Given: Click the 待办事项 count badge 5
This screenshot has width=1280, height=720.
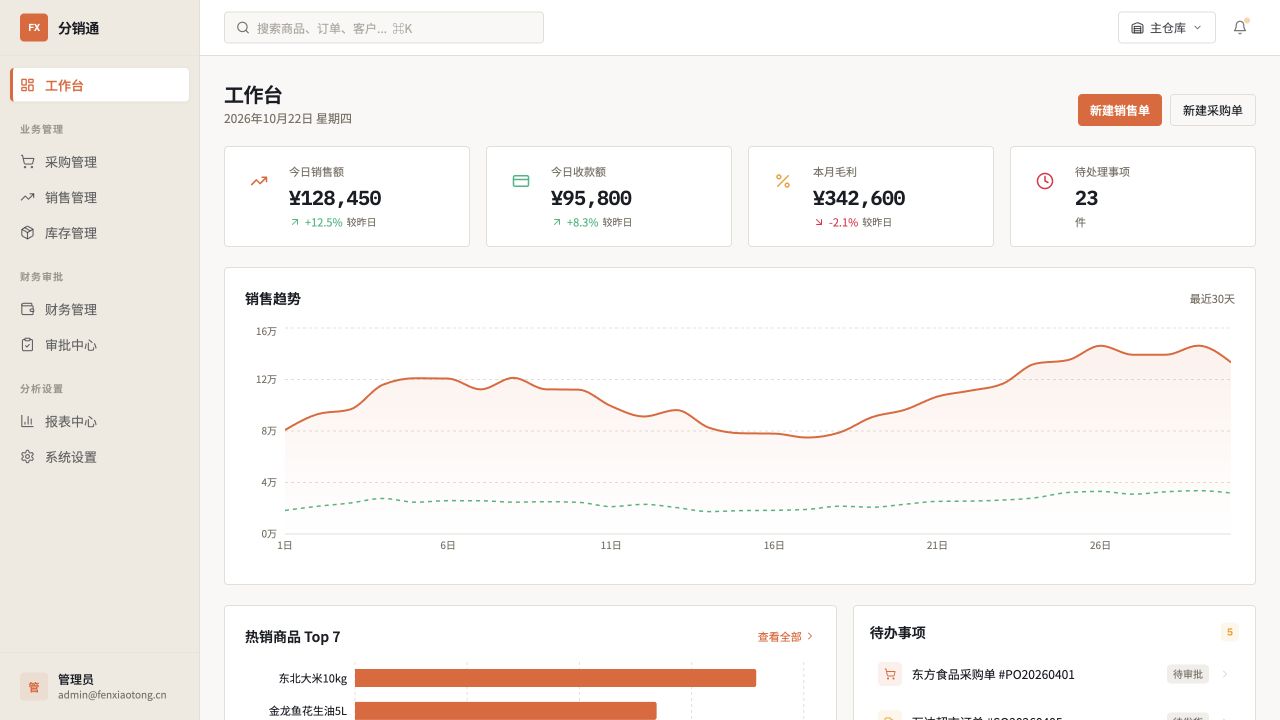Looking at the screenshot, I should click(1230, 632).
